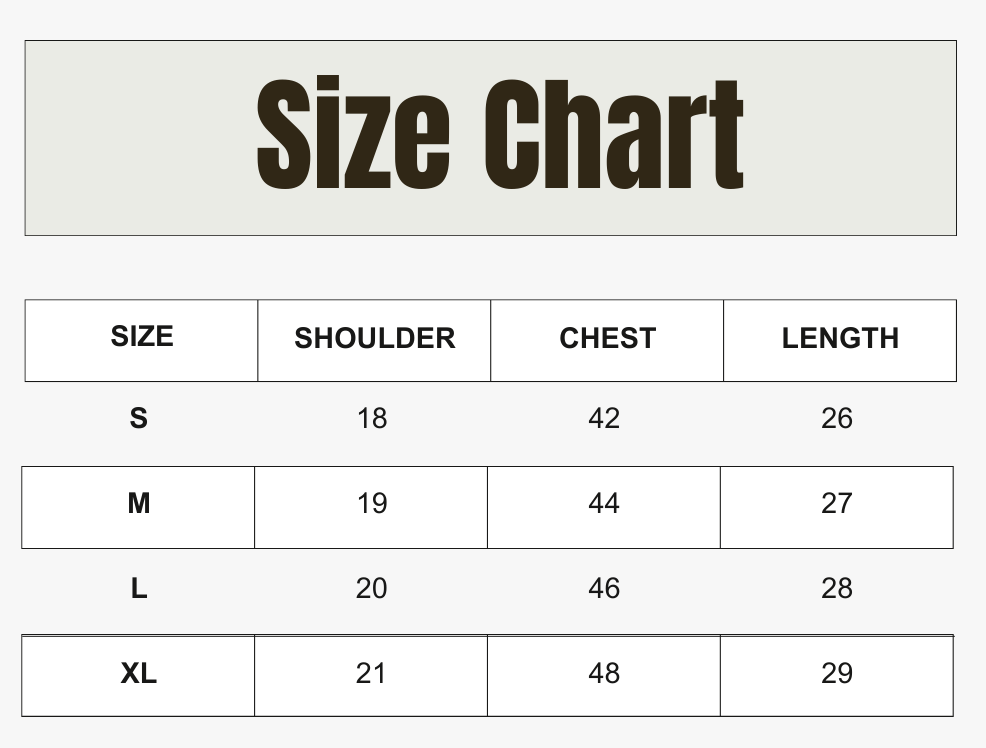Click the S size row label
This screenshot has width=986, height=748.
click(x=138, y=419)
